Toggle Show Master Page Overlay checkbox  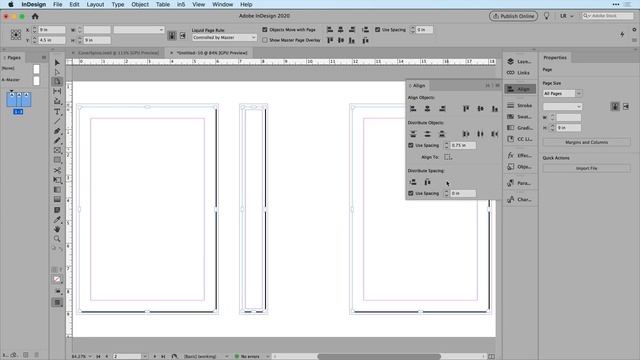click(265, 40)
